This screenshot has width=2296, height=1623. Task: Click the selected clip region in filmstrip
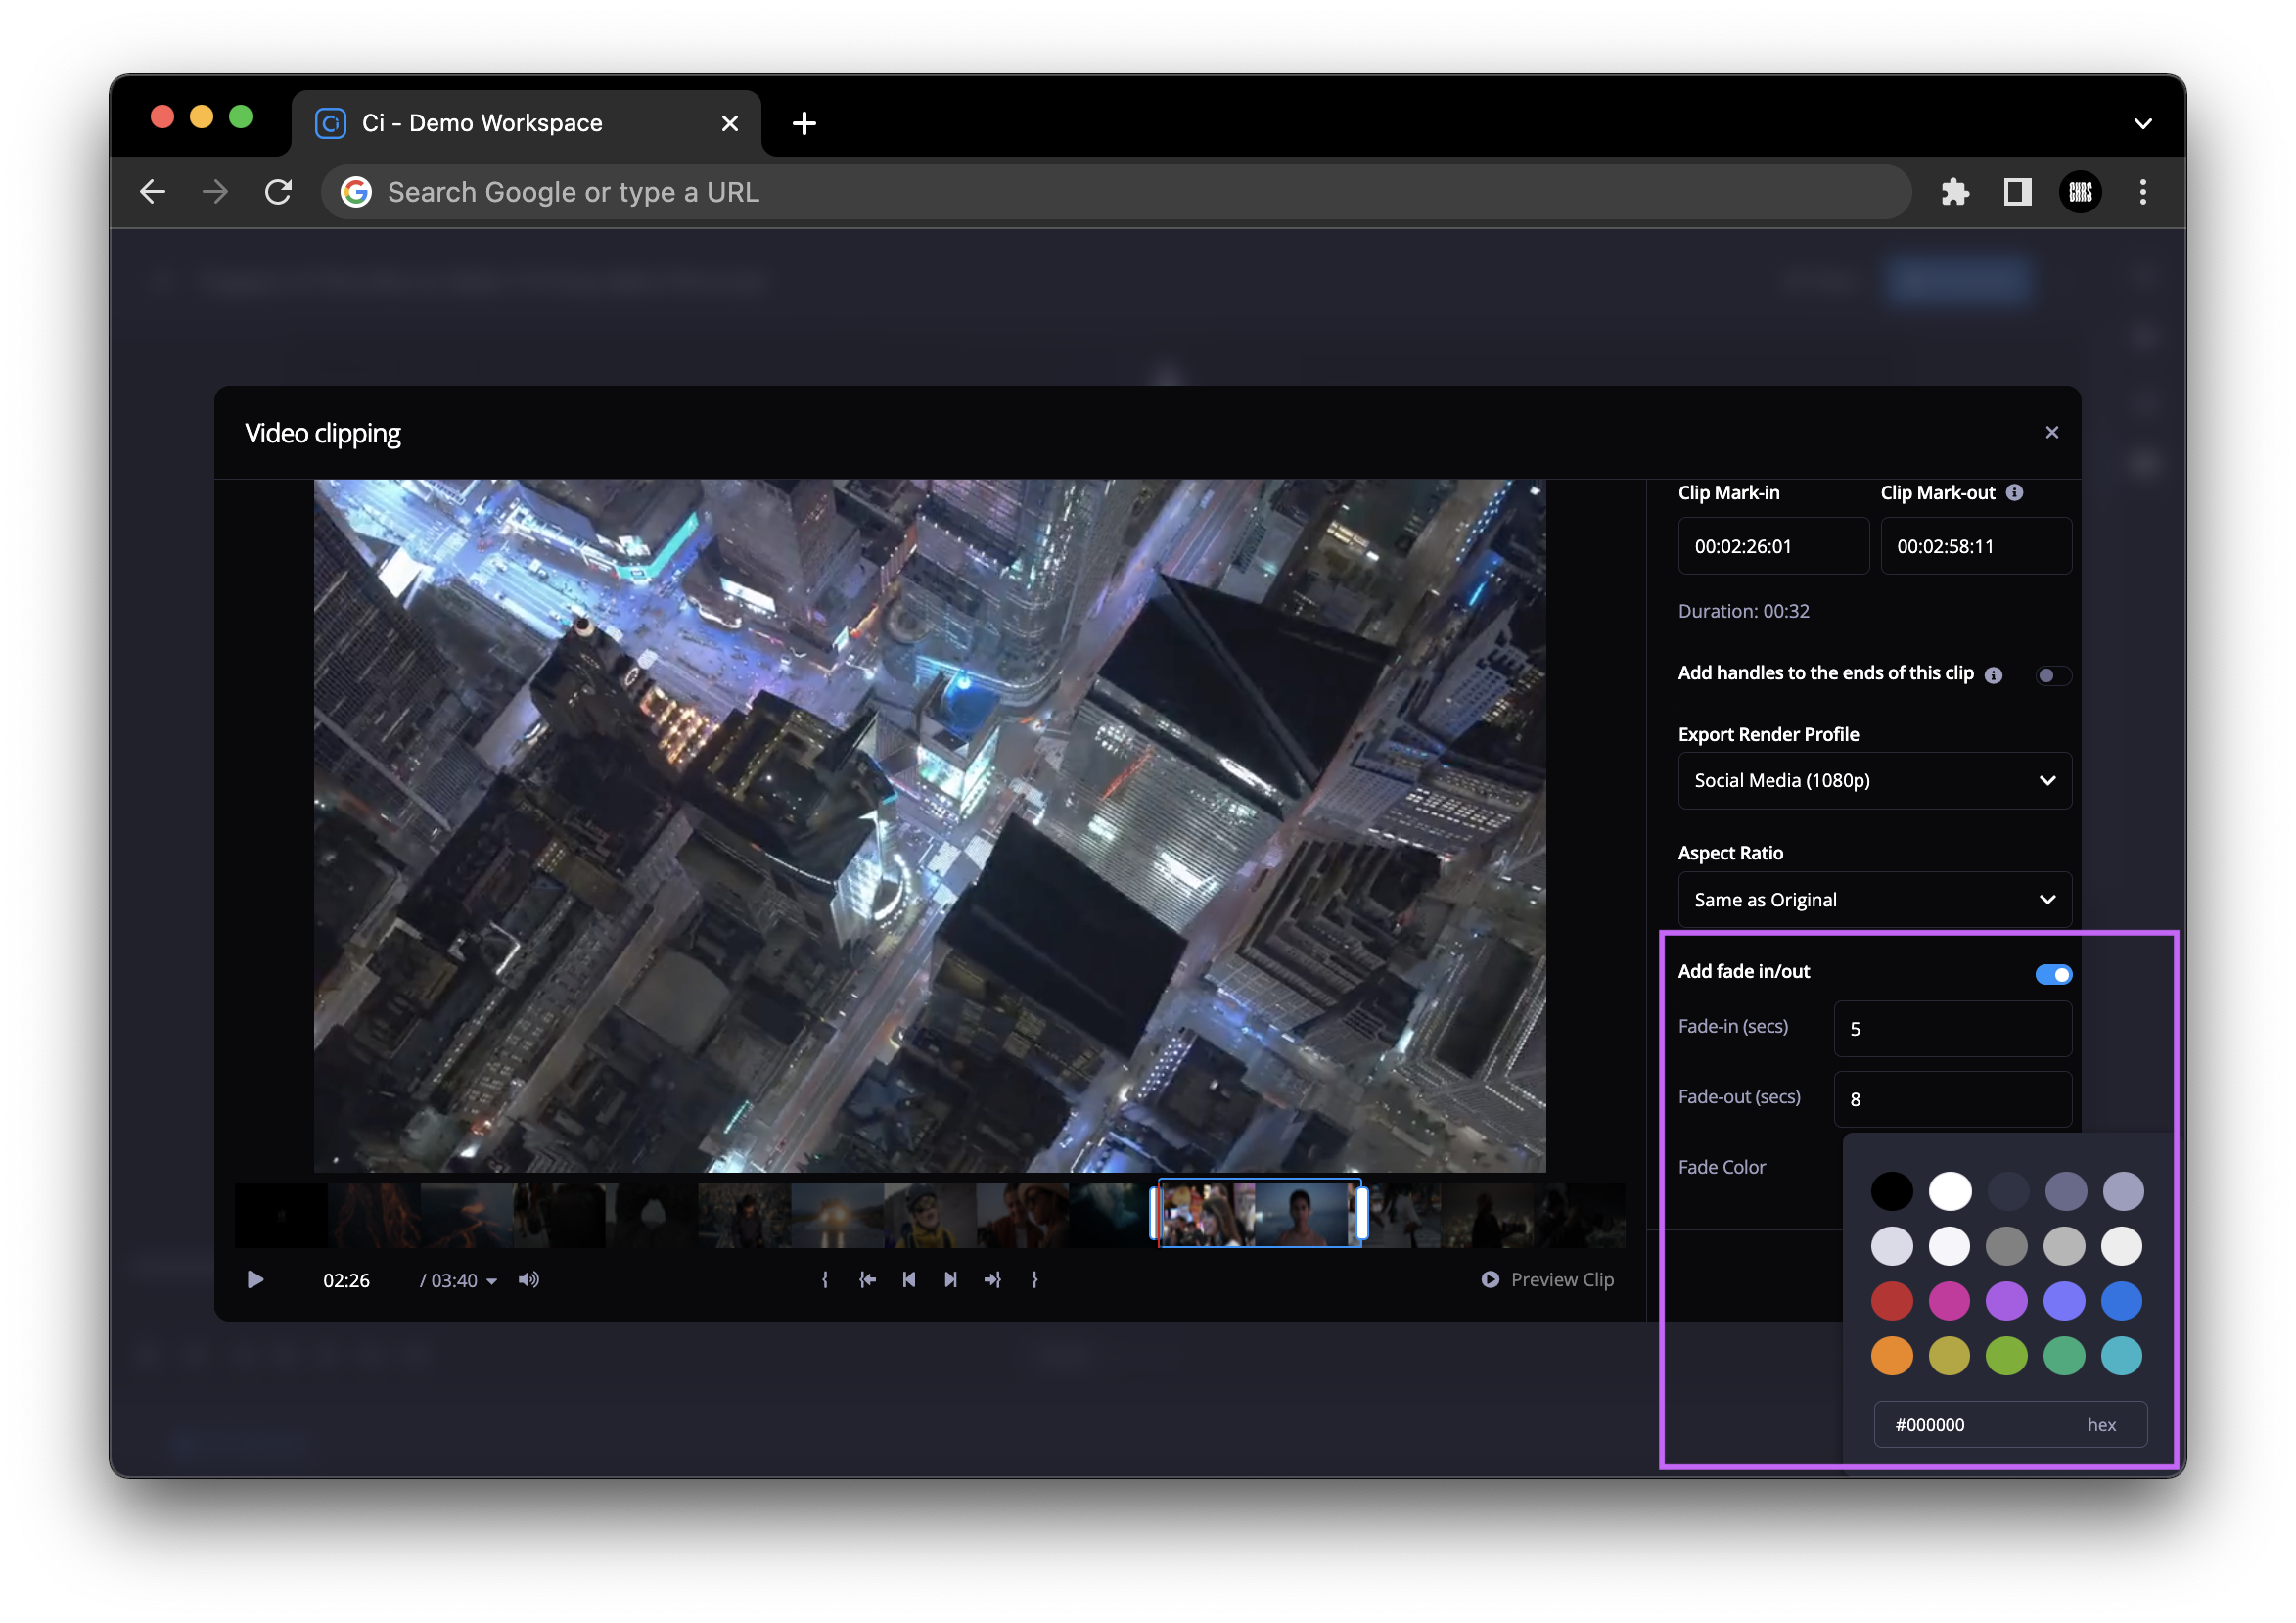coord(1259,1215)
